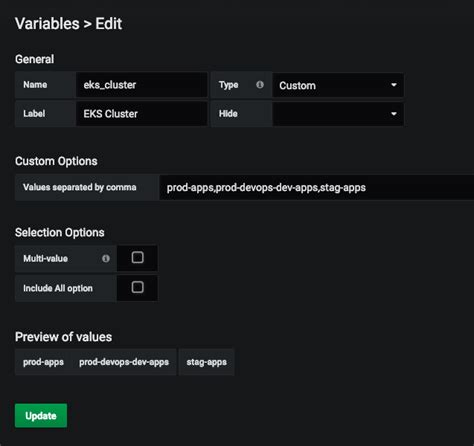Click the Name field containing eks_cluster
The height and width of the screenshot is (446, 474).
click(142, 85)
